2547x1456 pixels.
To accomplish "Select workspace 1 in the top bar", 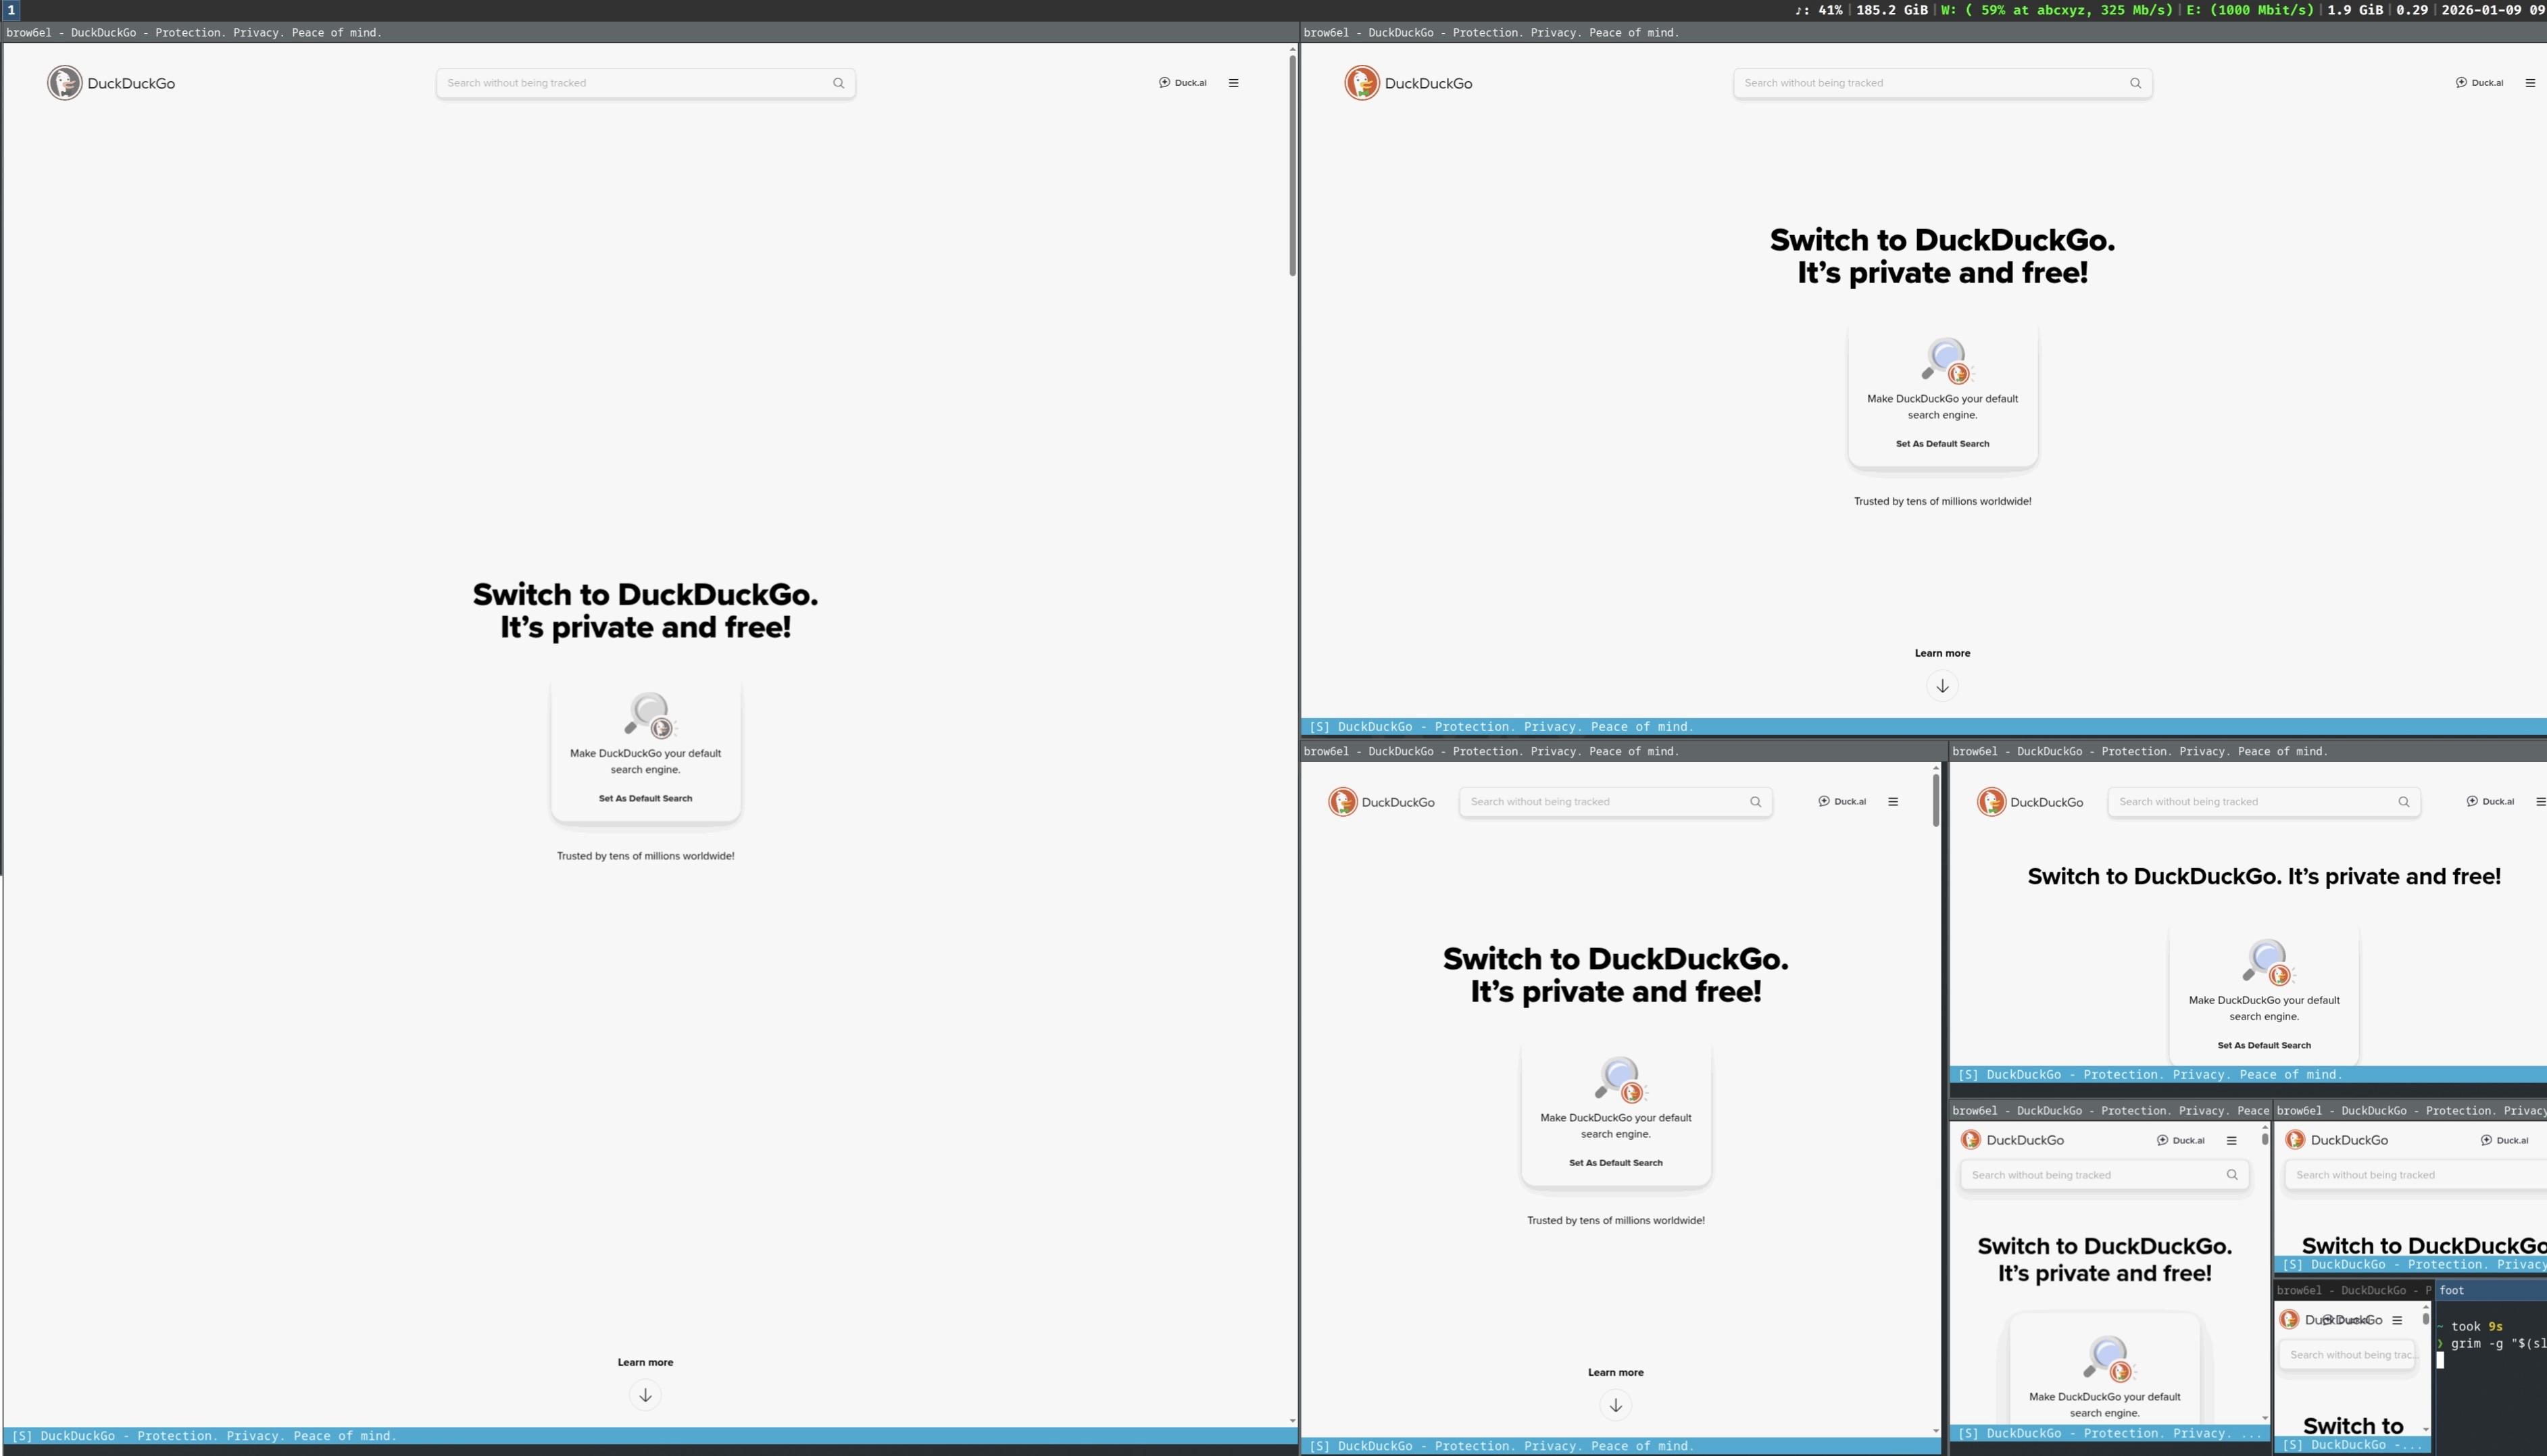I will pyautogui.click(x=11, y=10).
